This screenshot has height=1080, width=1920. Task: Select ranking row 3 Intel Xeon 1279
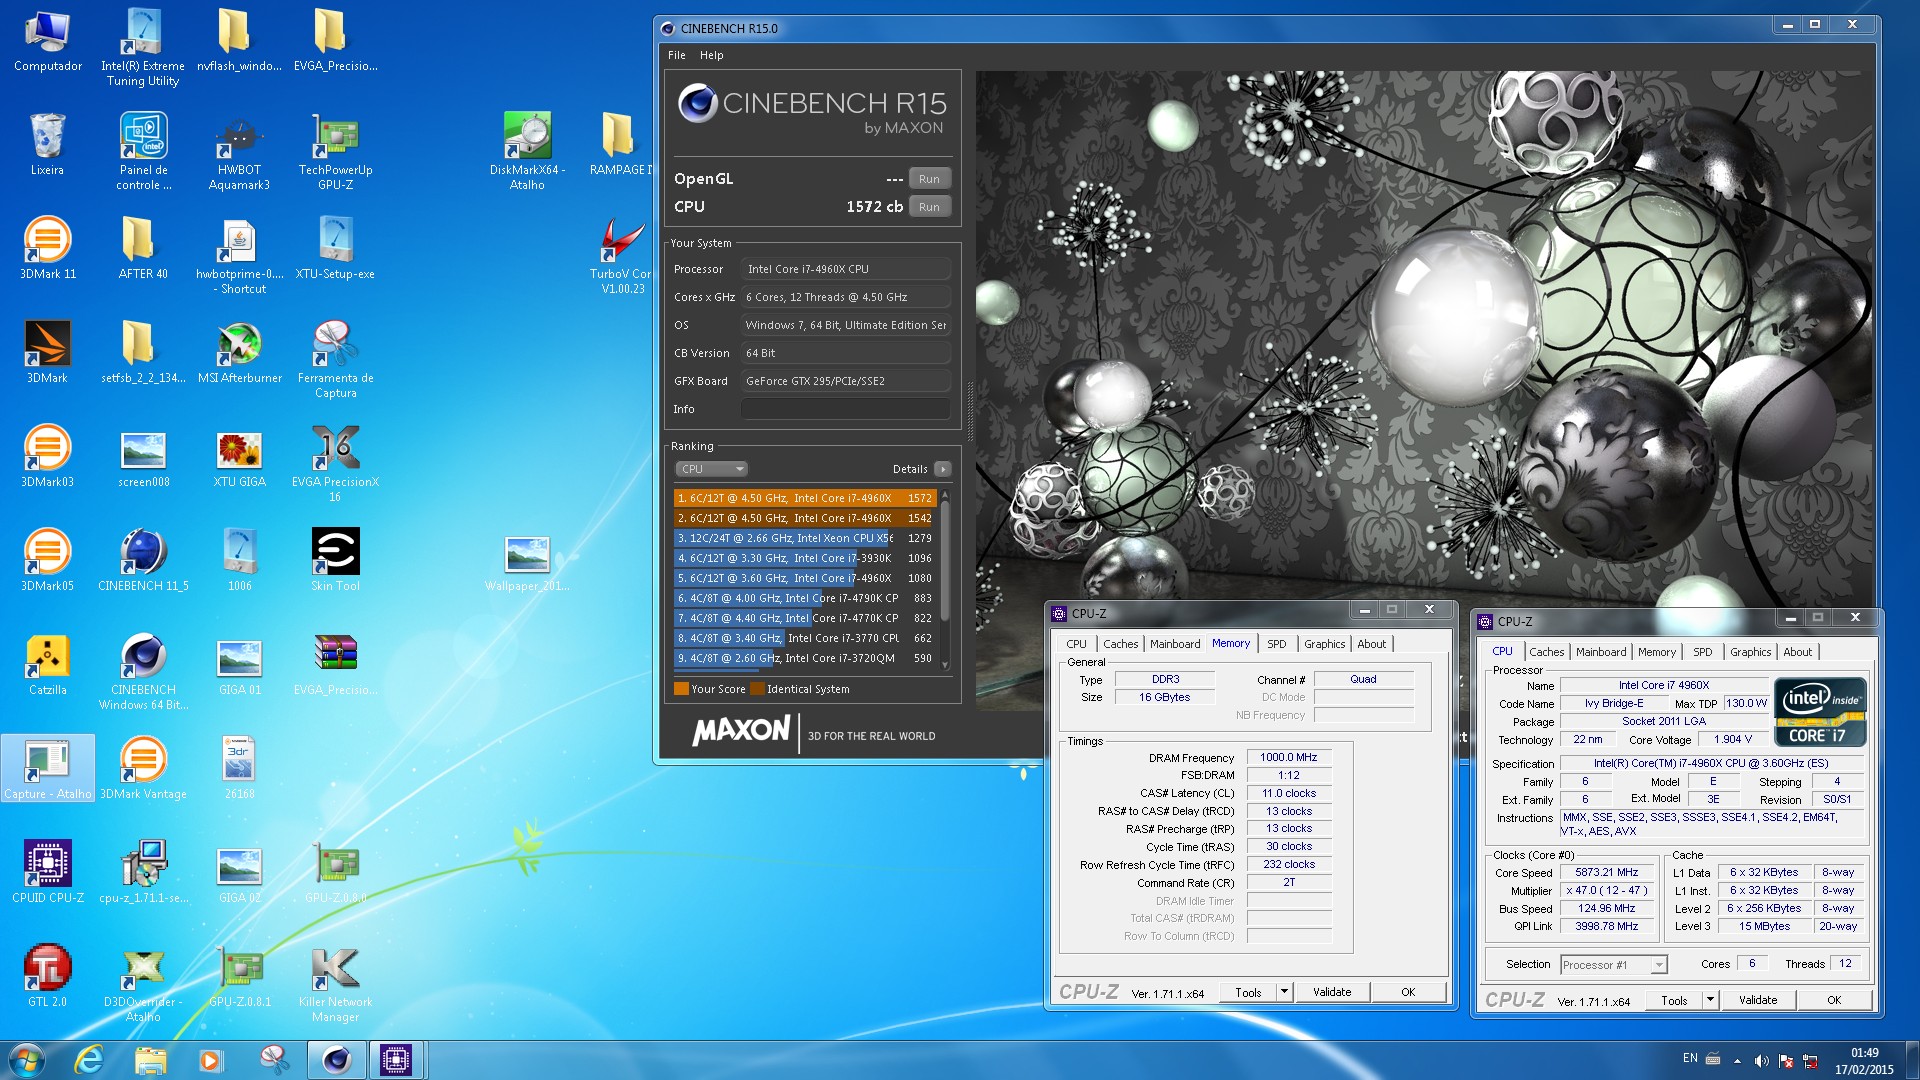[x=805, y=538]
